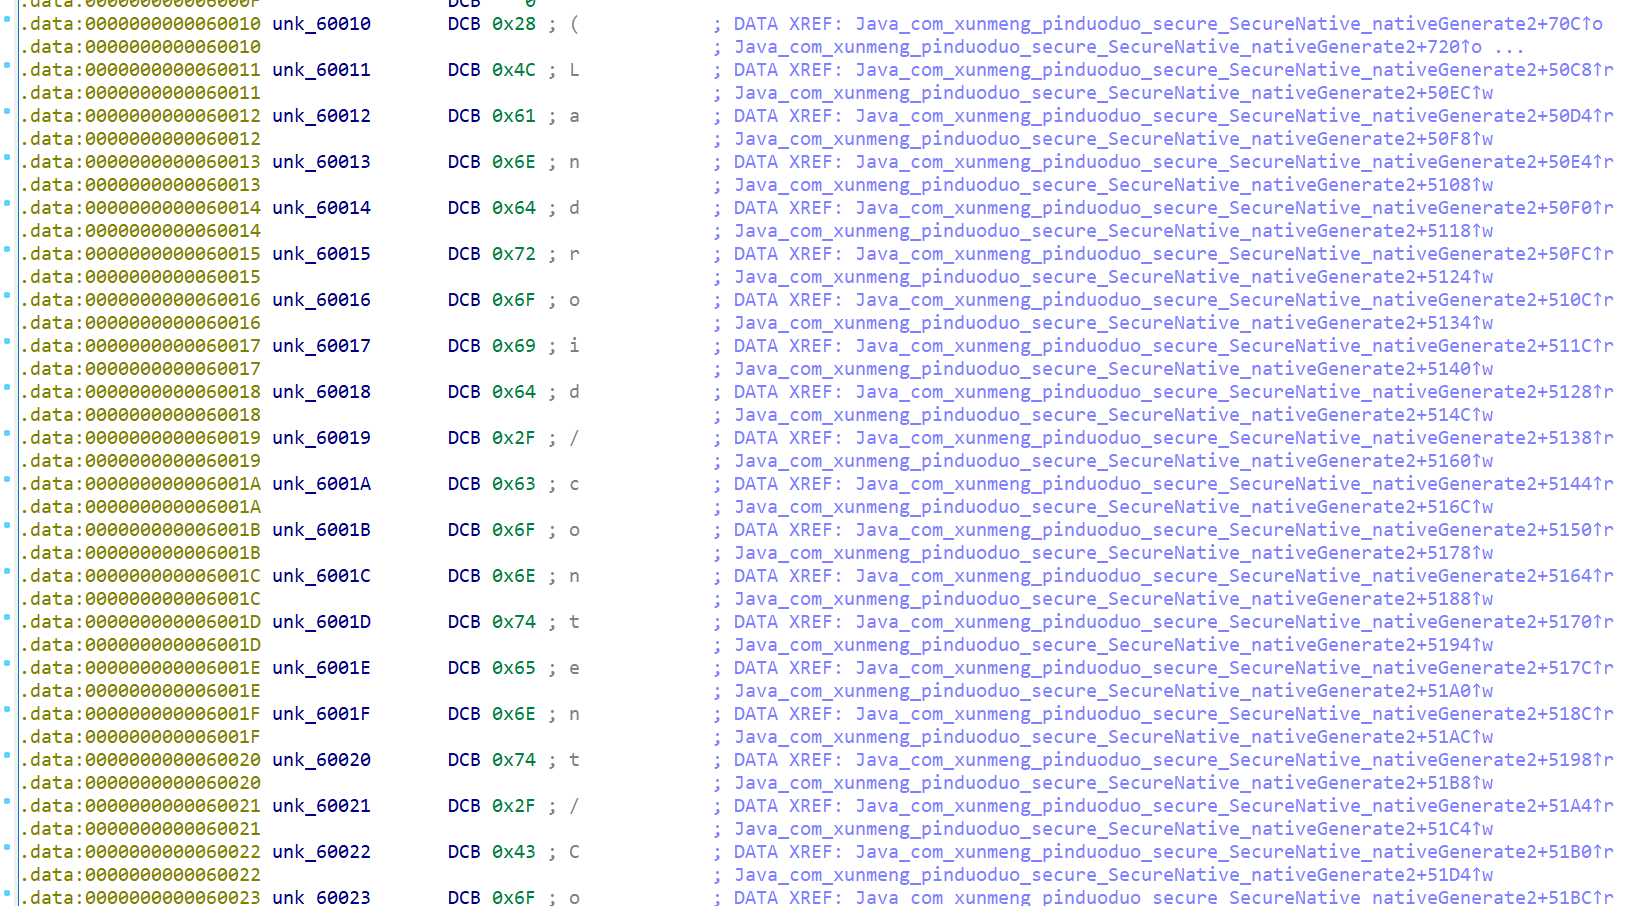This screenshot has width=1645, height=906.
Task: Click the 0x61 byte value
Action: click(514, 116)
